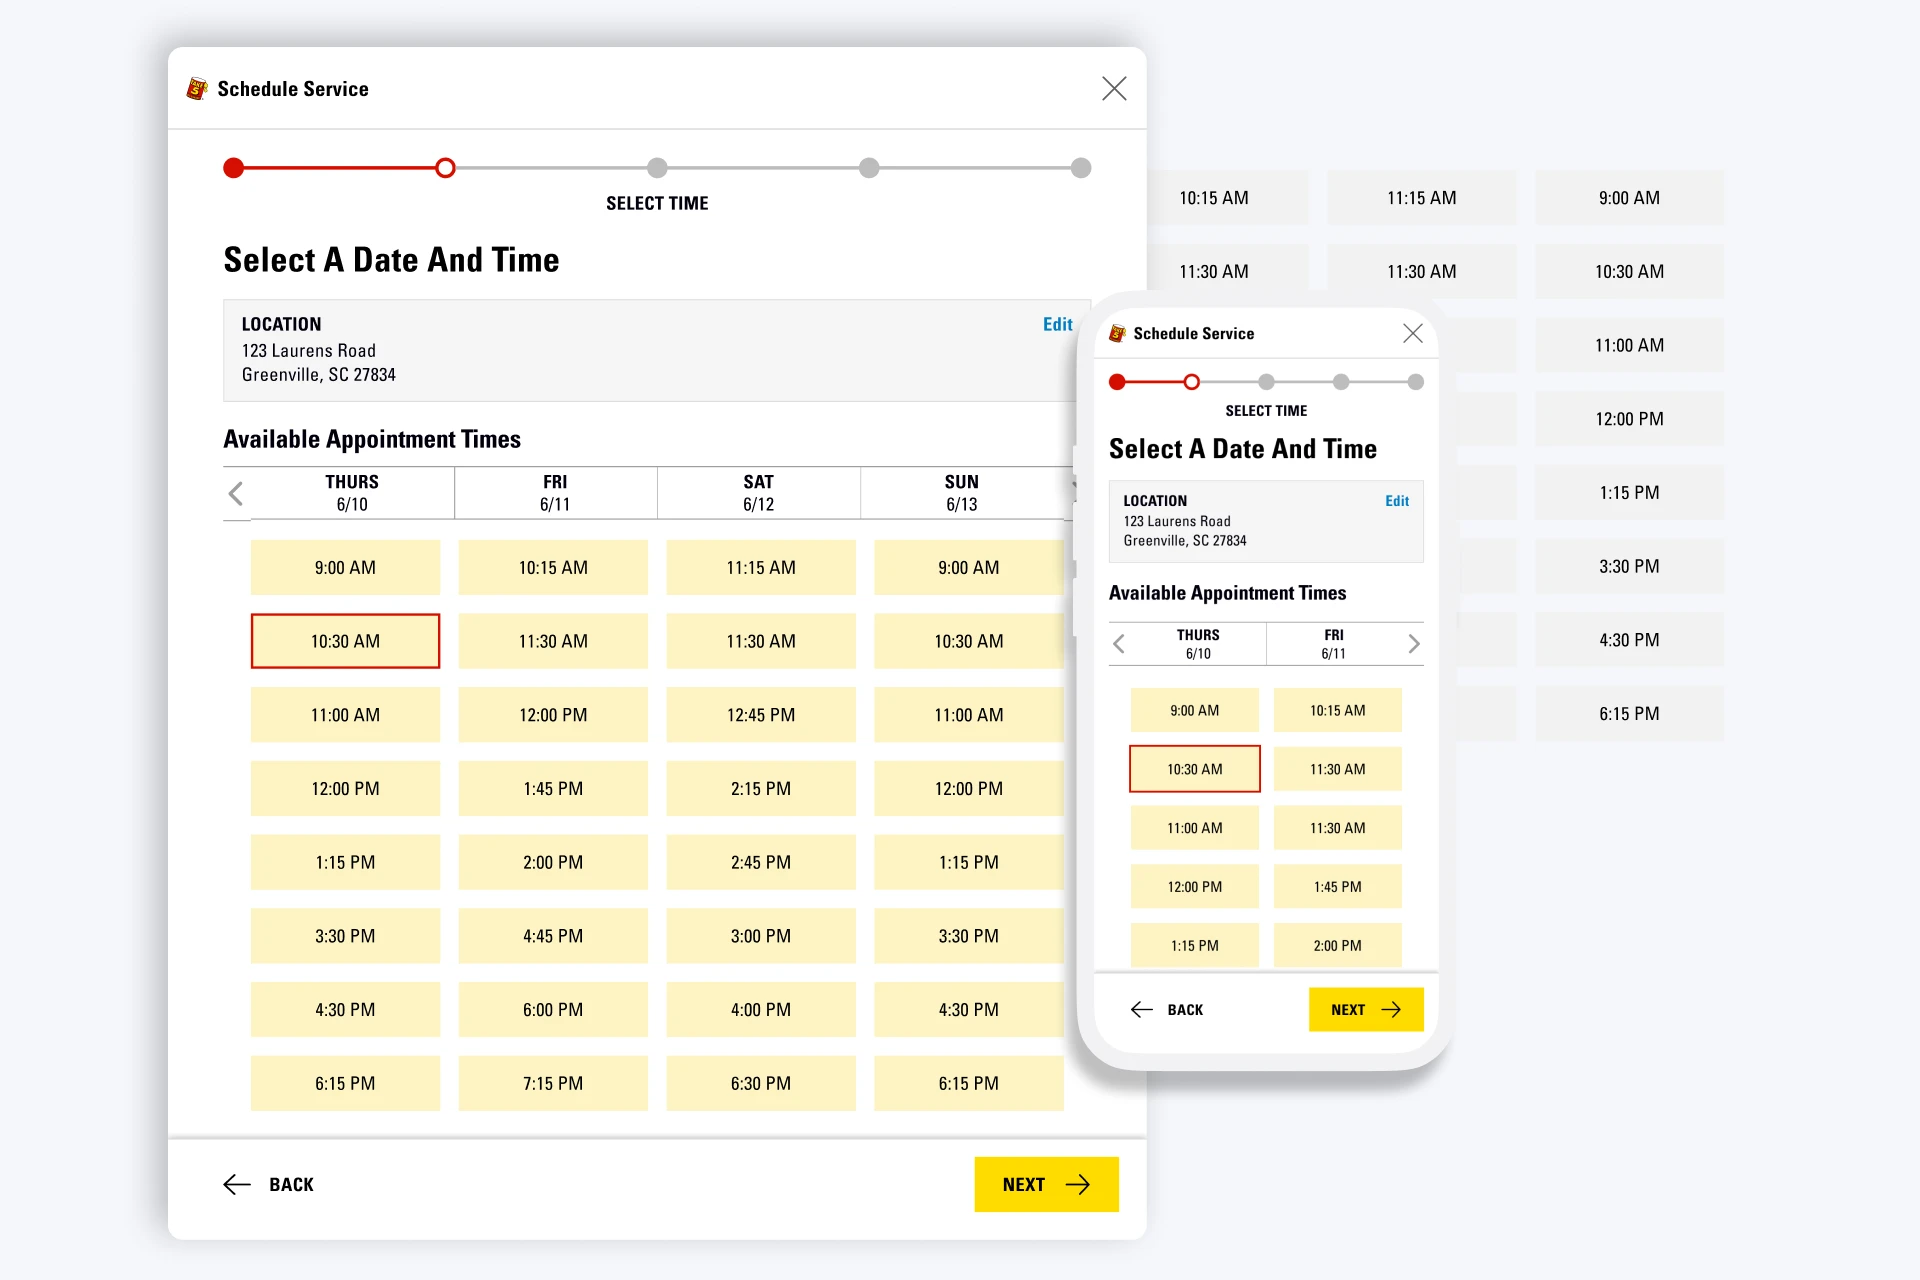Image resolution: width=1920 pixels, height=1280 pixels.
Task: Select the SAT 6/12 day column header
Action: coord(758,493)
